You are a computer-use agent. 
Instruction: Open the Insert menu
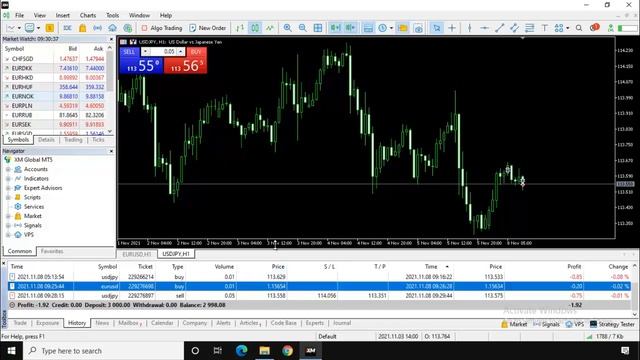click(x=62, y=15)
